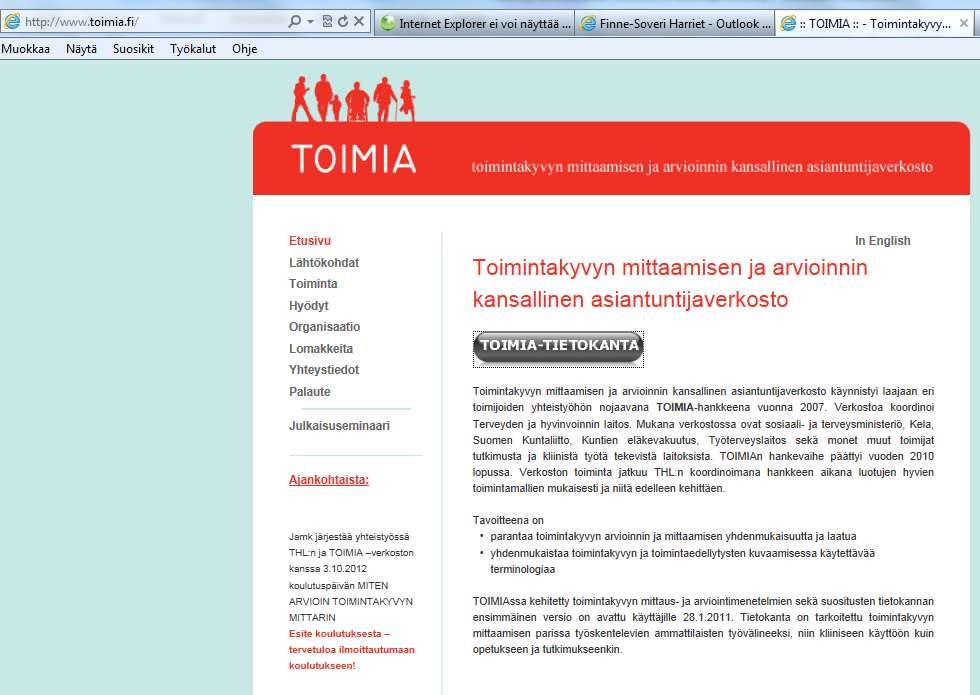Click the paragraph starting 'TOIMIAssa kehitetty toimintakyvyn'

point(703,625)
